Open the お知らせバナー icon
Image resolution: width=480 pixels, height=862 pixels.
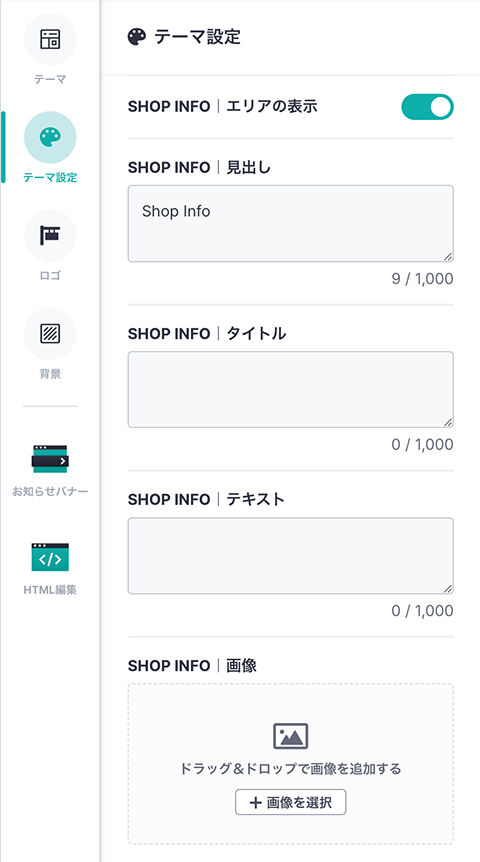[x=50, y=459]
